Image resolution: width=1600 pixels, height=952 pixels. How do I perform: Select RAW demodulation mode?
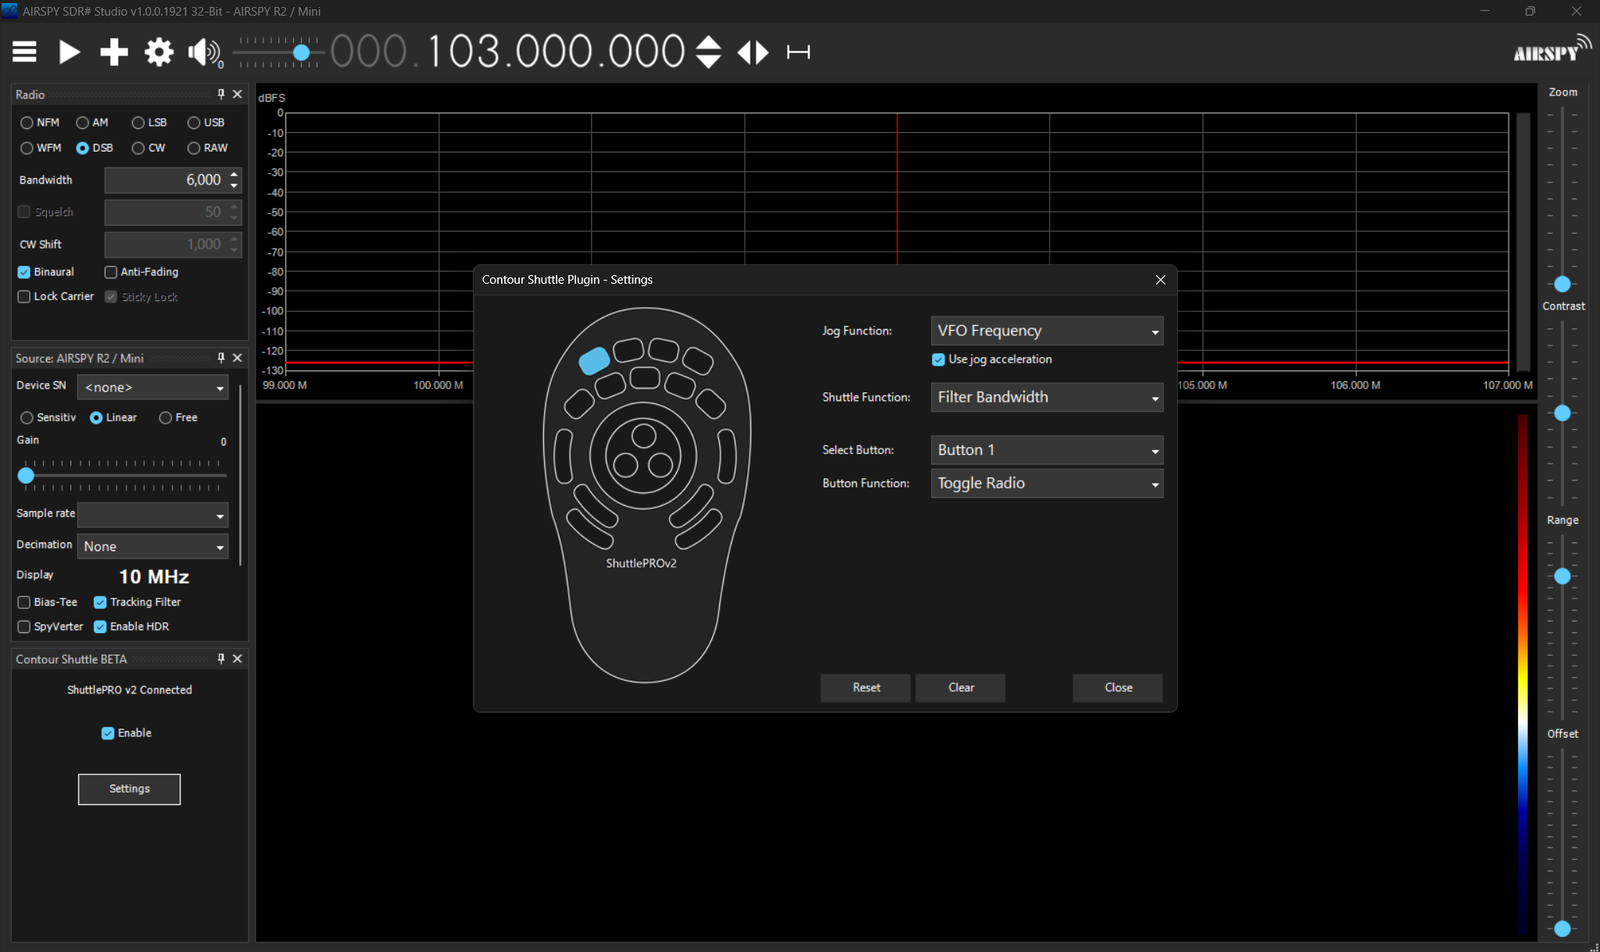pyautogui.click(x=207, y=148)
